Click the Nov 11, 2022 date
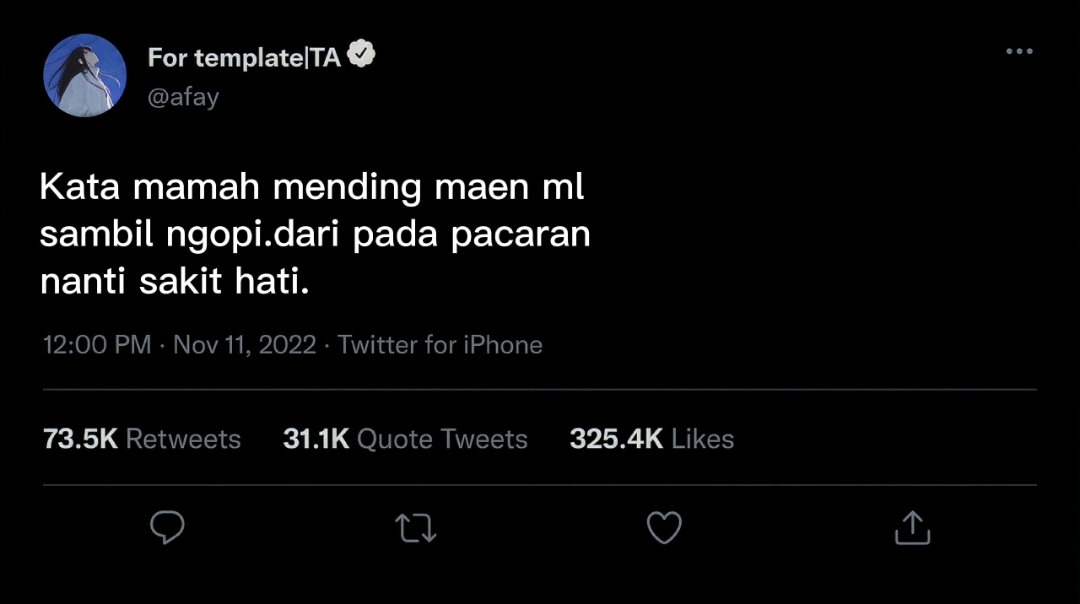Viewport: 1080px width, 604px height. (x=245, y=345)
